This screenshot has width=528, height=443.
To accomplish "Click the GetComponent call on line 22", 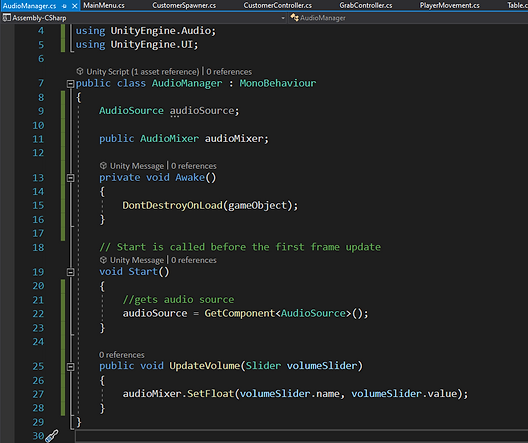I will pyautogui.click(x=240, y=313).
